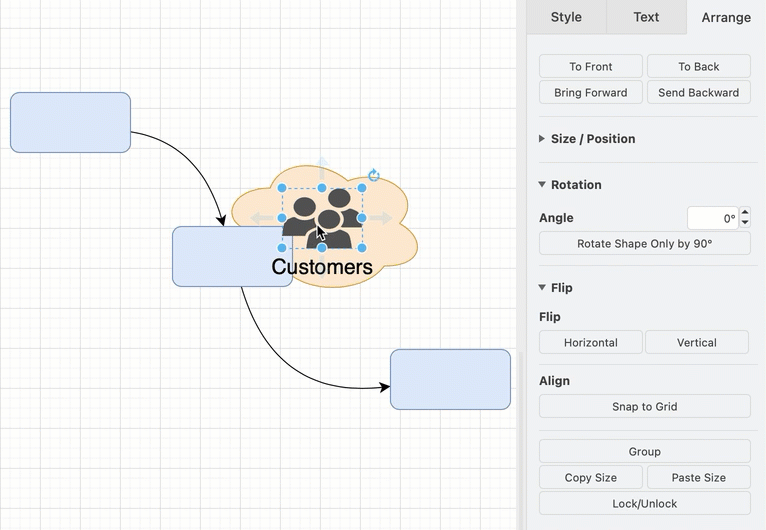Click Copy Size
Viewport: 766px width, 530px height.
point(591,477)
